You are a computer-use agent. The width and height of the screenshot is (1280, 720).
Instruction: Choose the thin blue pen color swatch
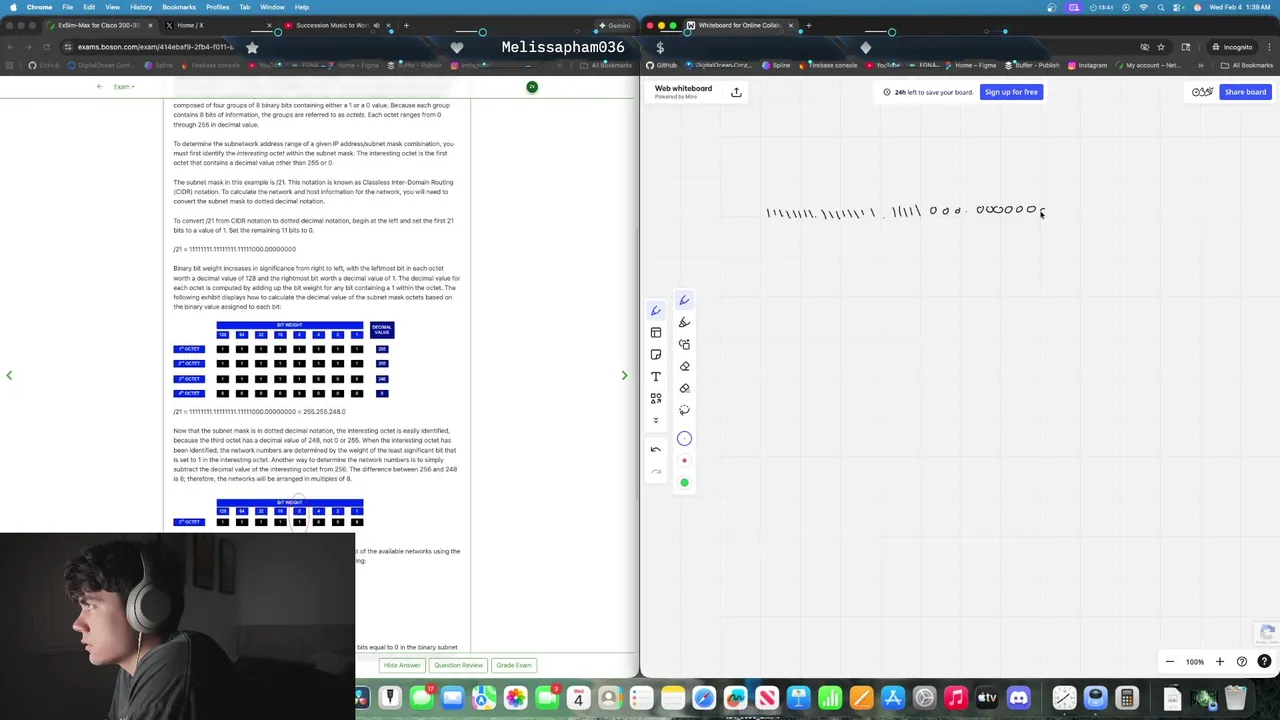coord(684,438)
